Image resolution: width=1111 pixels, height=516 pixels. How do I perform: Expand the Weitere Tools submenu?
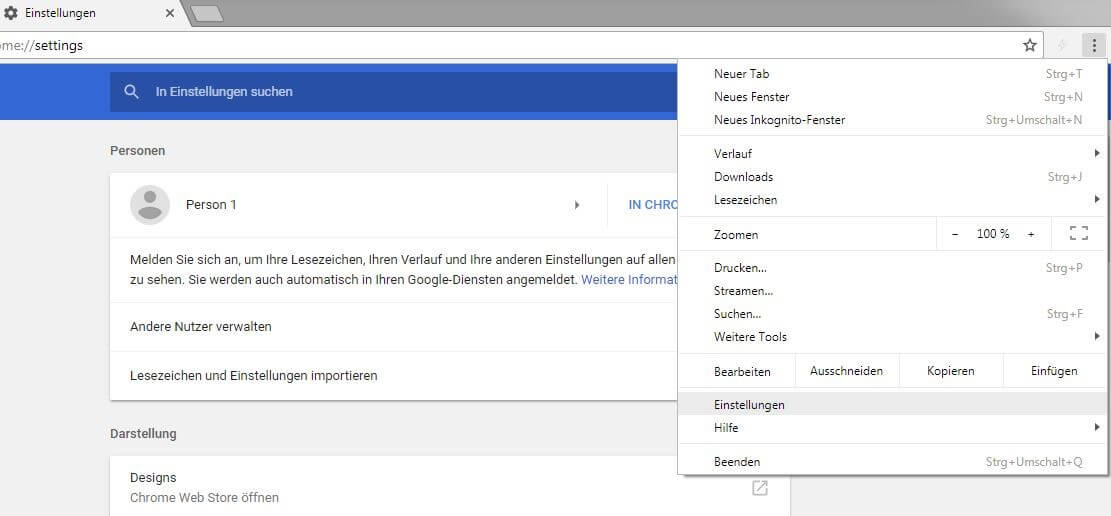tap(1097, 337)
